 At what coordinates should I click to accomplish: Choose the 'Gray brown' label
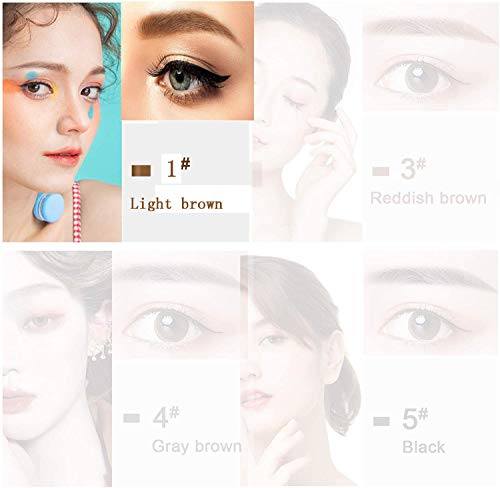(197, 446)
